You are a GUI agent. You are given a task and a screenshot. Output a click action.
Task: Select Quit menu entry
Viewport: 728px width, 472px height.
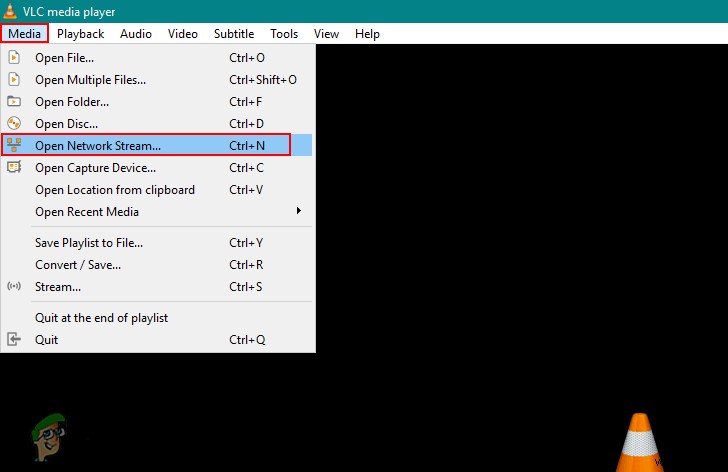point(157,340)
